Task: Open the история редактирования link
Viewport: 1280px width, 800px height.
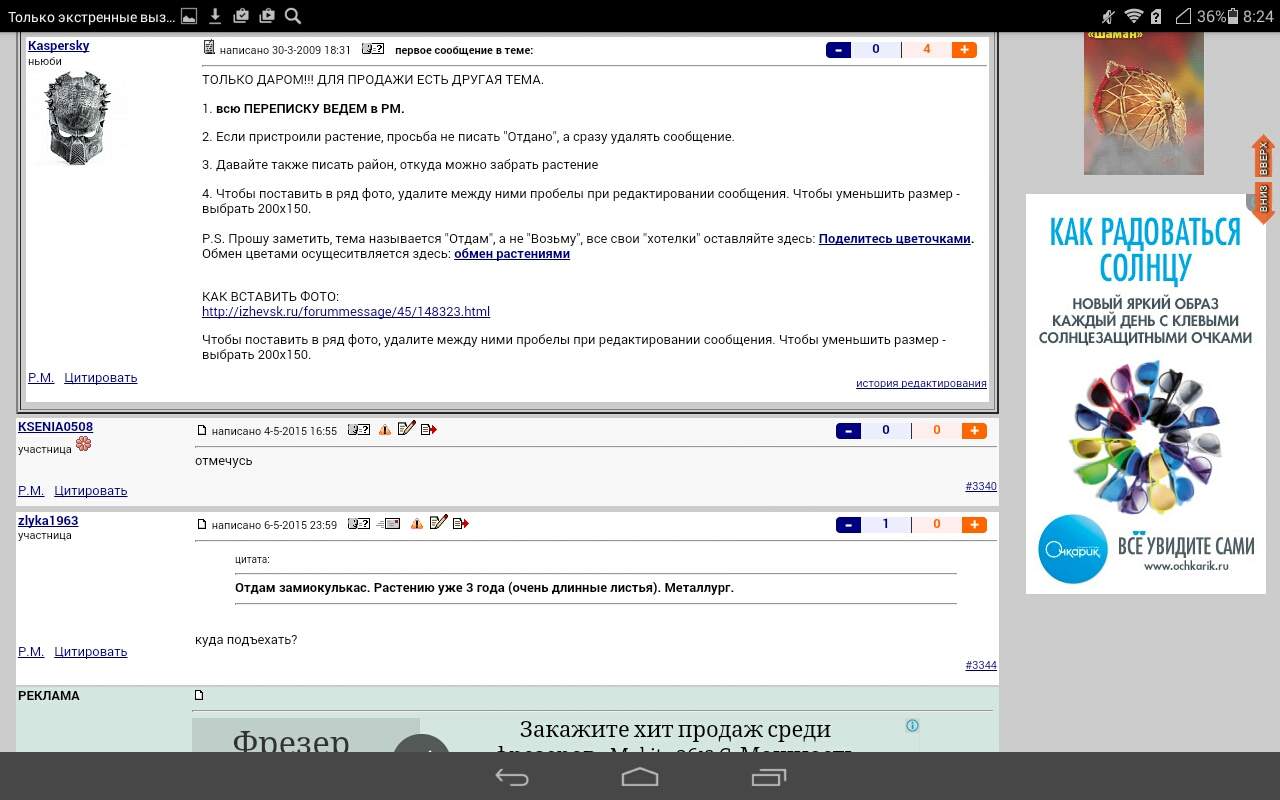Action: click(x=921, y=384)
